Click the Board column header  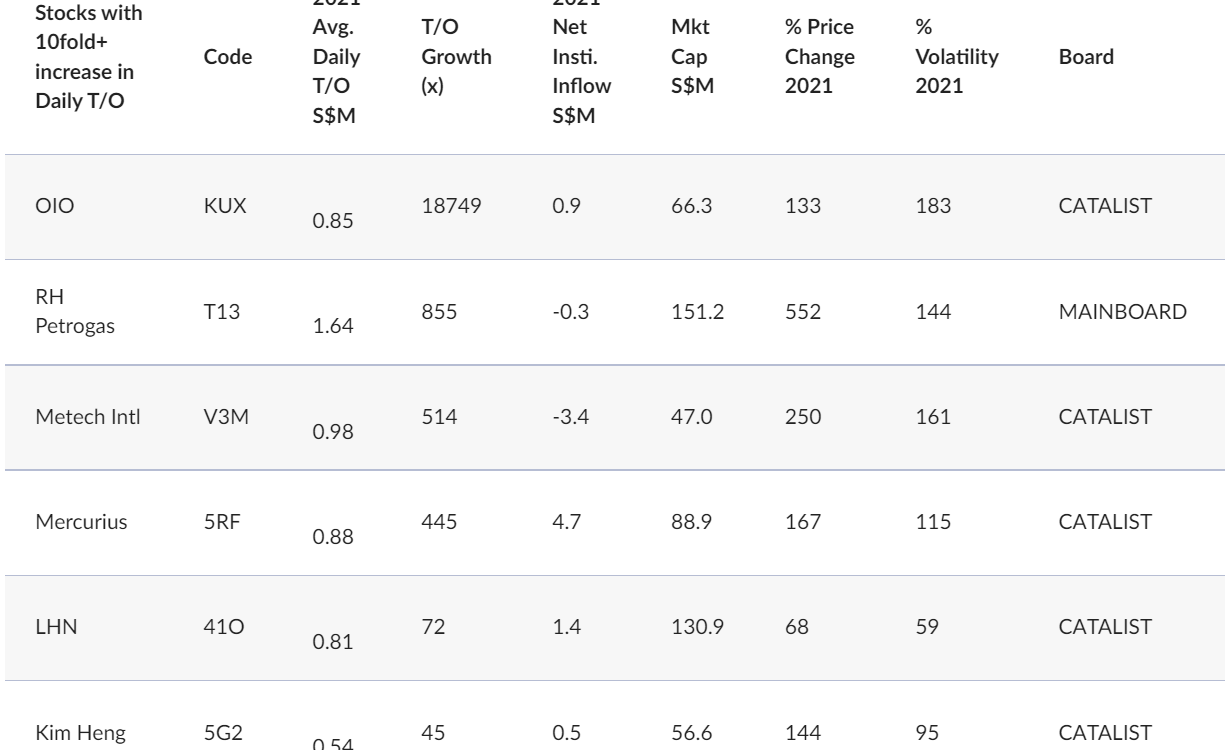(x=1086, y=57)
